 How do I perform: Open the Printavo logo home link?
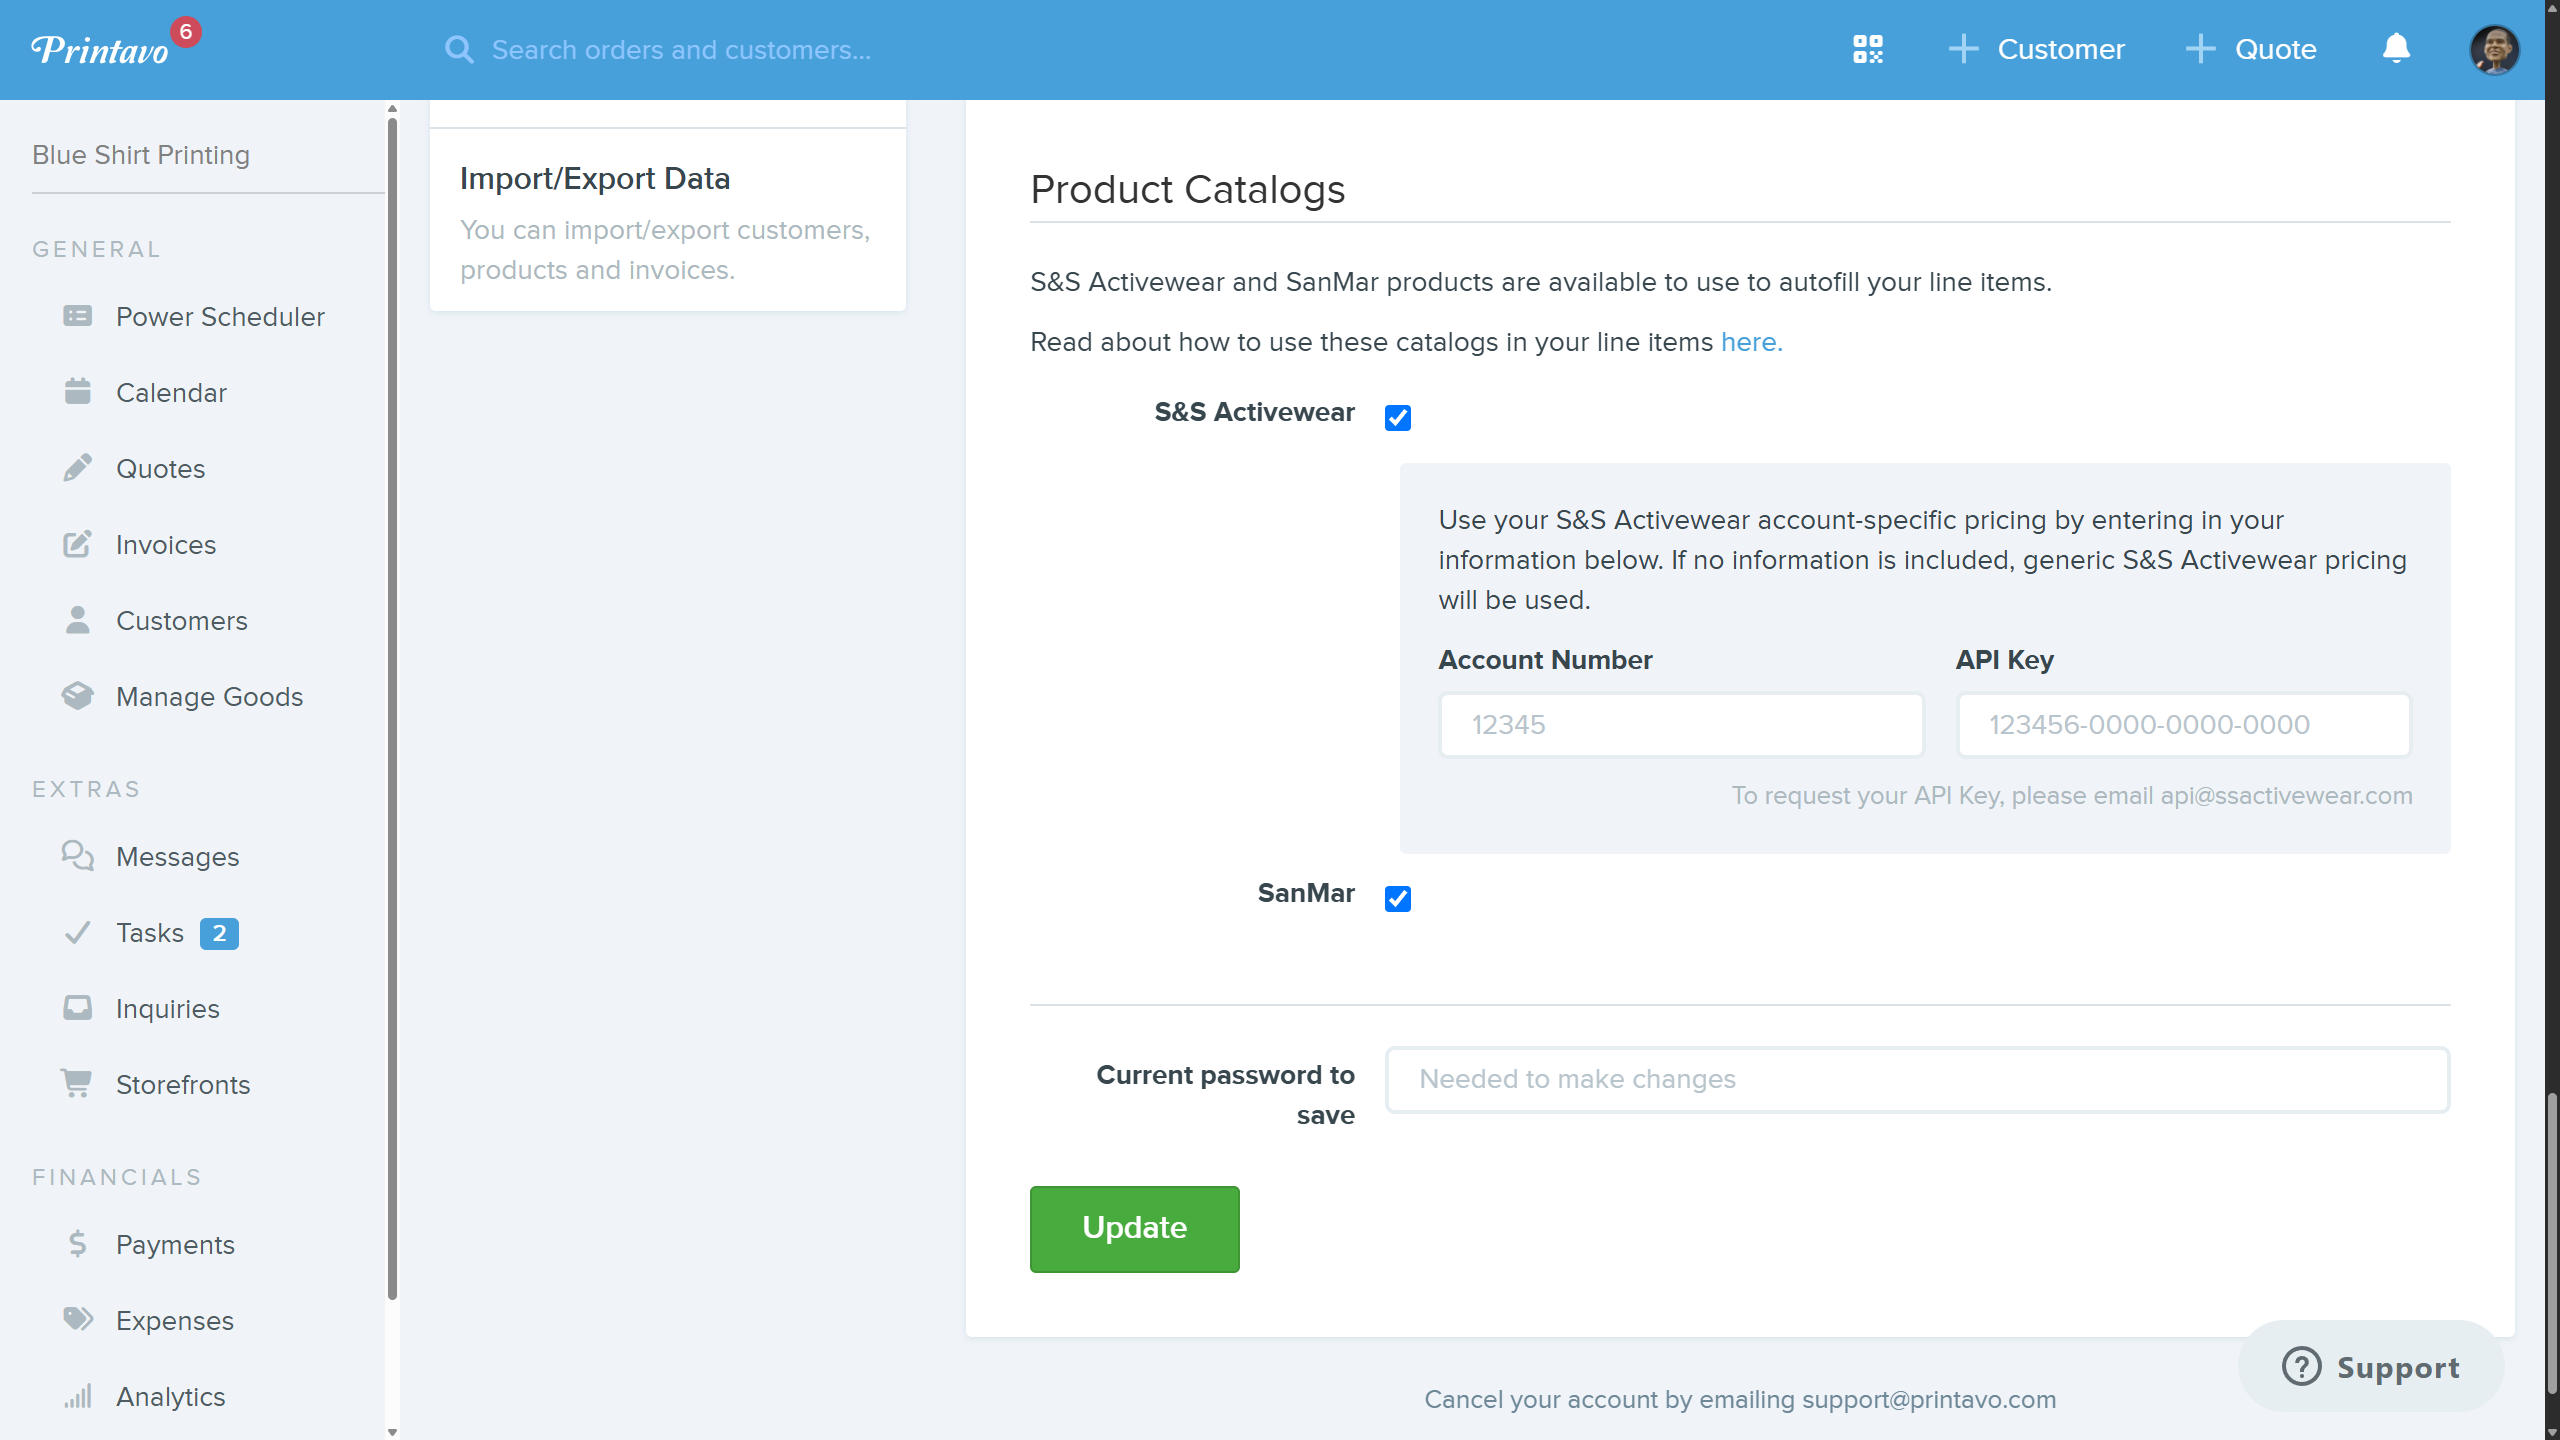tap(99, 50)
